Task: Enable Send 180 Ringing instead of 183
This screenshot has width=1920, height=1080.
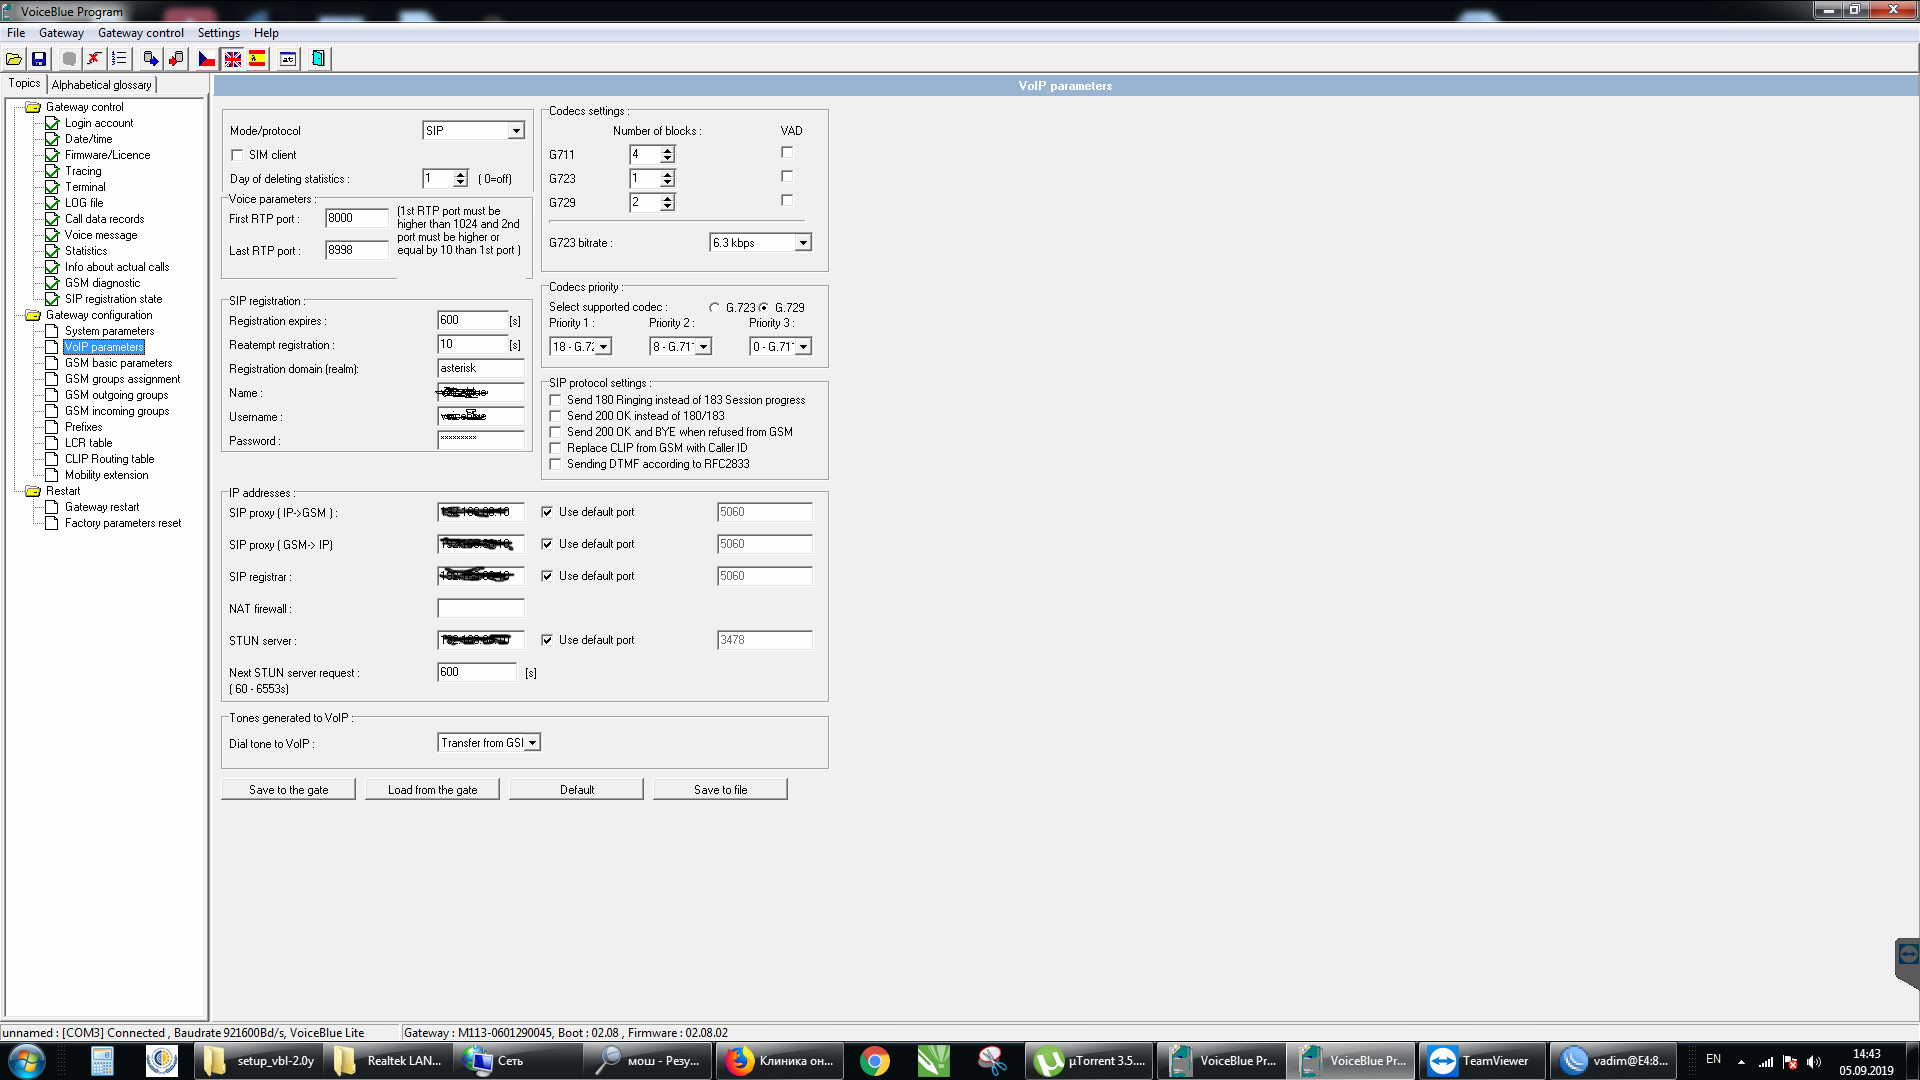Action: [555, 400]
